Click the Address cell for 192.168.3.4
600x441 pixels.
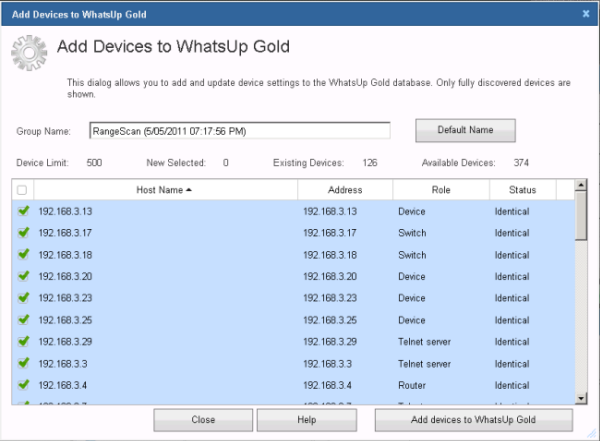coord(328,385)
